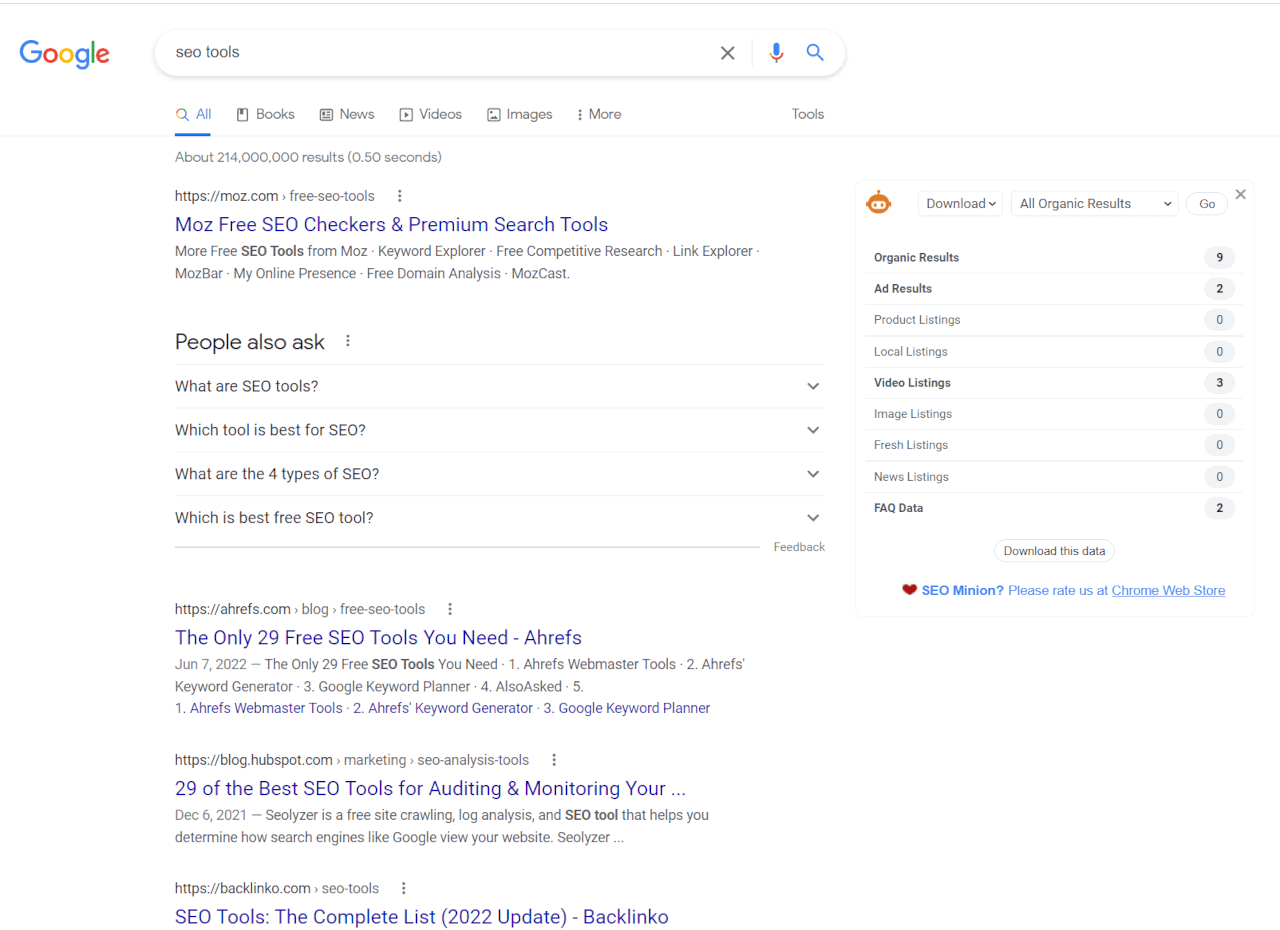Select the News Listings row

tap(1054, 477)
